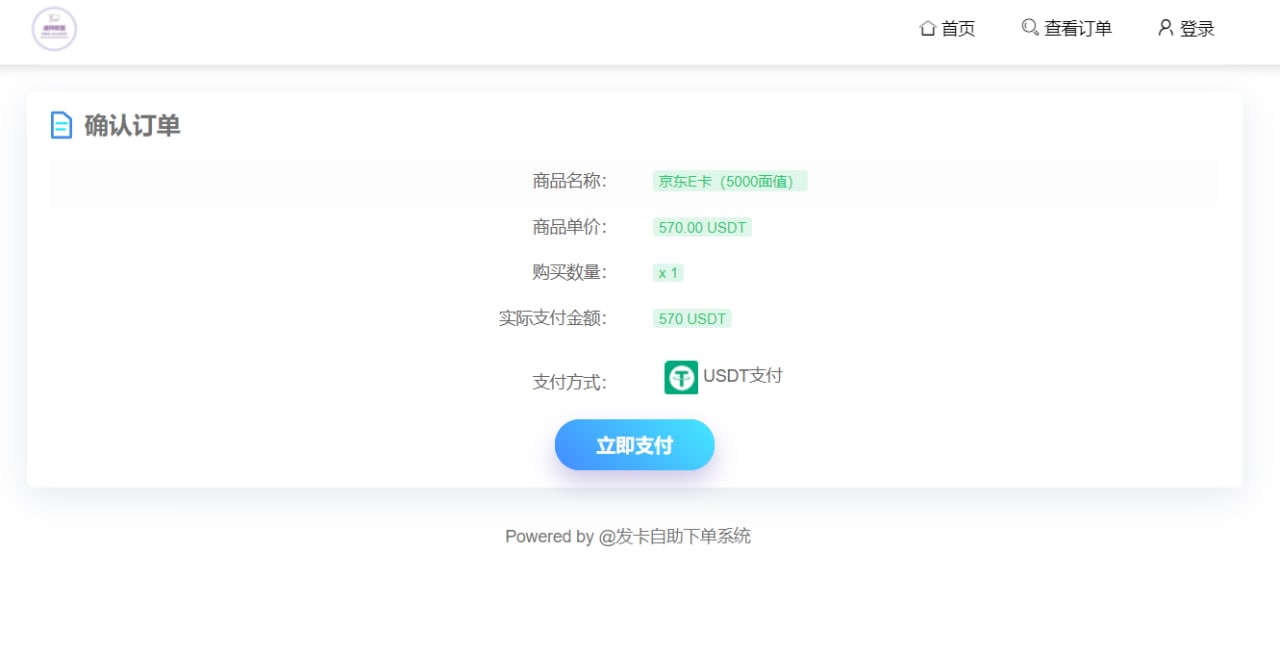The width and height of the screenshot is (1280, 652).
Task: Select the 京东E卡（5000面值）product name tag
Action: (x=729, y=181)
